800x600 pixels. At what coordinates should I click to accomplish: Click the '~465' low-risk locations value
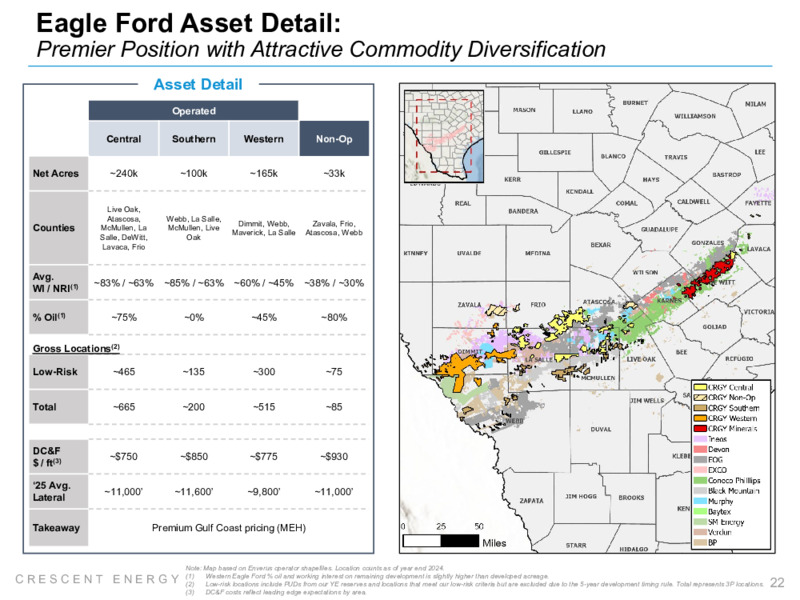[x=123, y=372]
